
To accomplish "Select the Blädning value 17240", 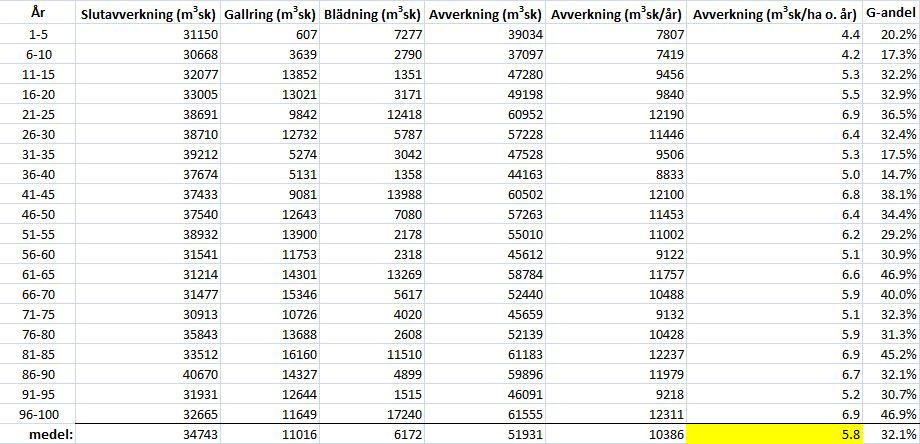I will (x=373, y=414).
